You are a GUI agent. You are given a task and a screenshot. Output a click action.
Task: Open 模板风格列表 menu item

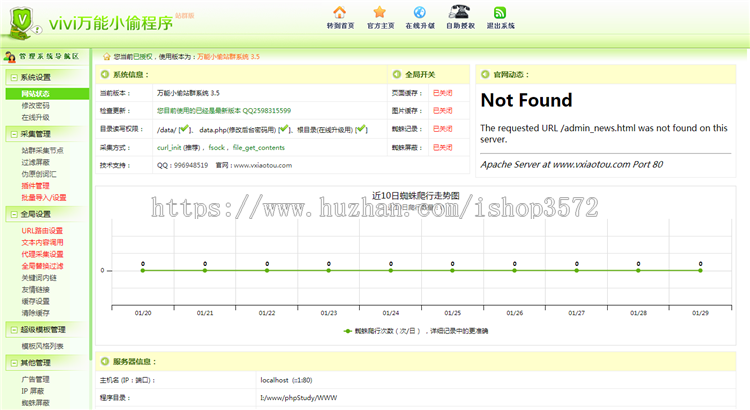[43, 346]
